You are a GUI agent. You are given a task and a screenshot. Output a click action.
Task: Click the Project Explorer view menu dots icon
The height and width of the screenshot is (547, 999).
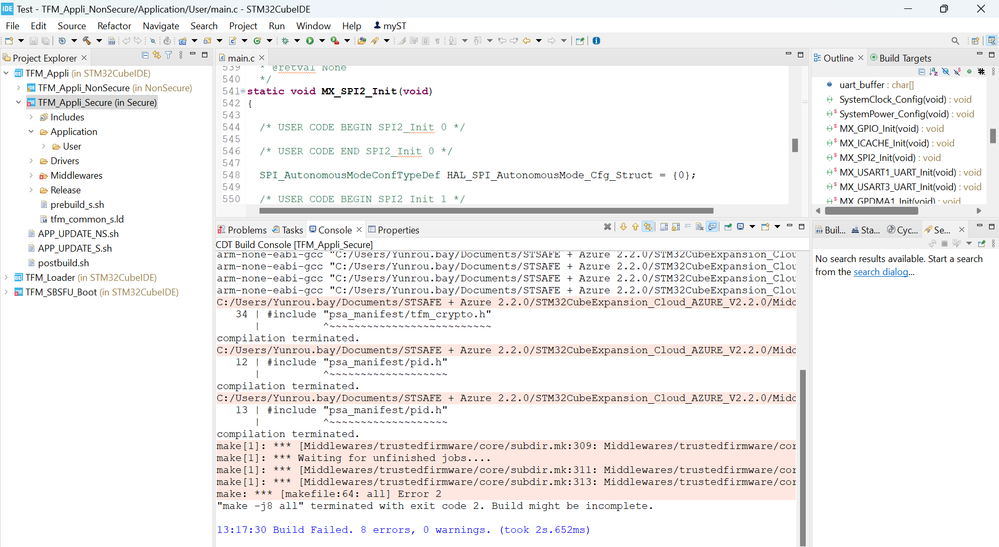[181, 55]
